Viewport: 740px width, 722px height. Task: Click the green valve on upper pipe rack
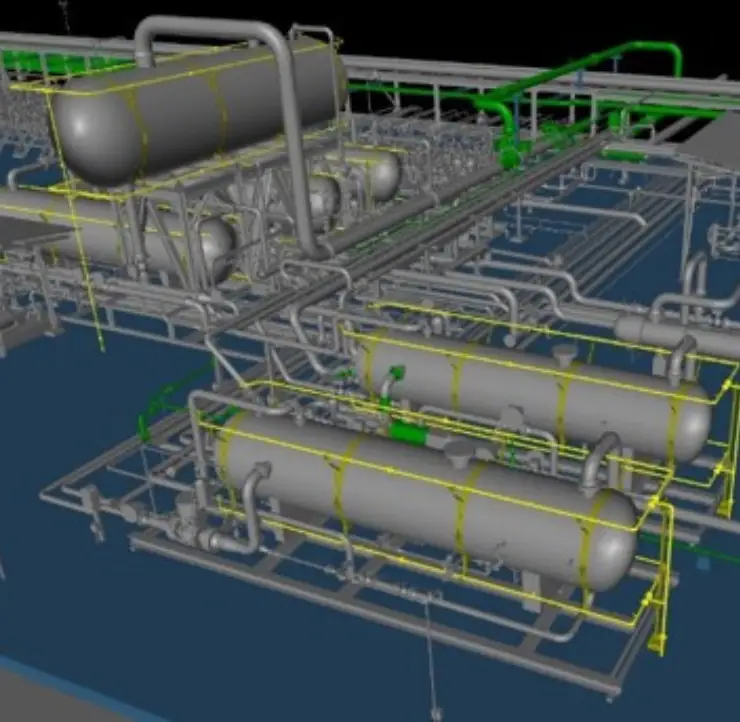point(510,155)
